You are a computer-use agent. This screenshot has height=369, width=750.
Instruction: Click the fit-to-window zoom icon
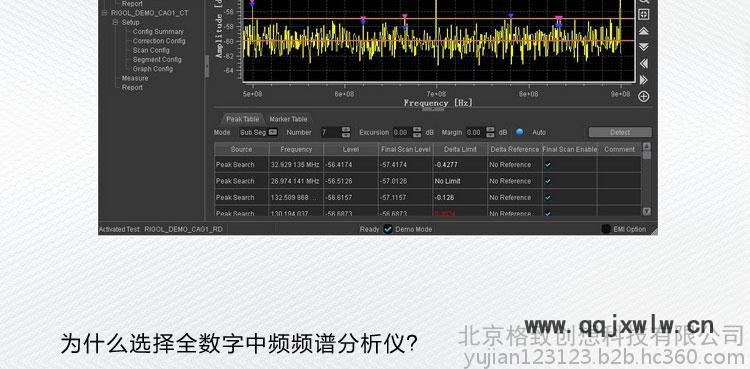coord(644,14)
